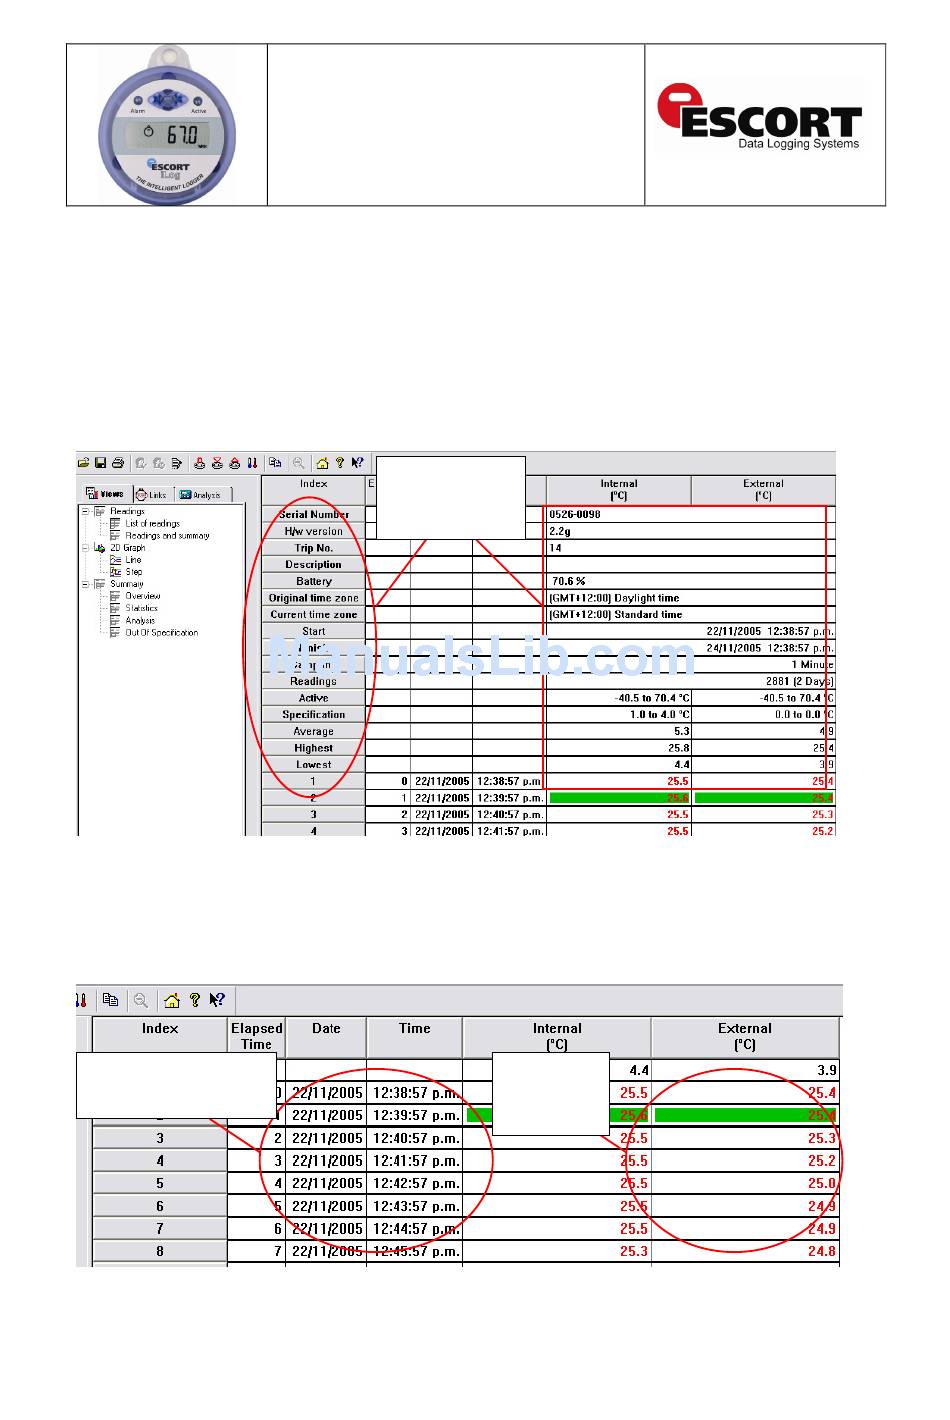Image resolution: width=950 pixels, height=1420 pixels.
Task: Click the 2881 (2 Days) readings cell
Action: click(x=690, y=681)
